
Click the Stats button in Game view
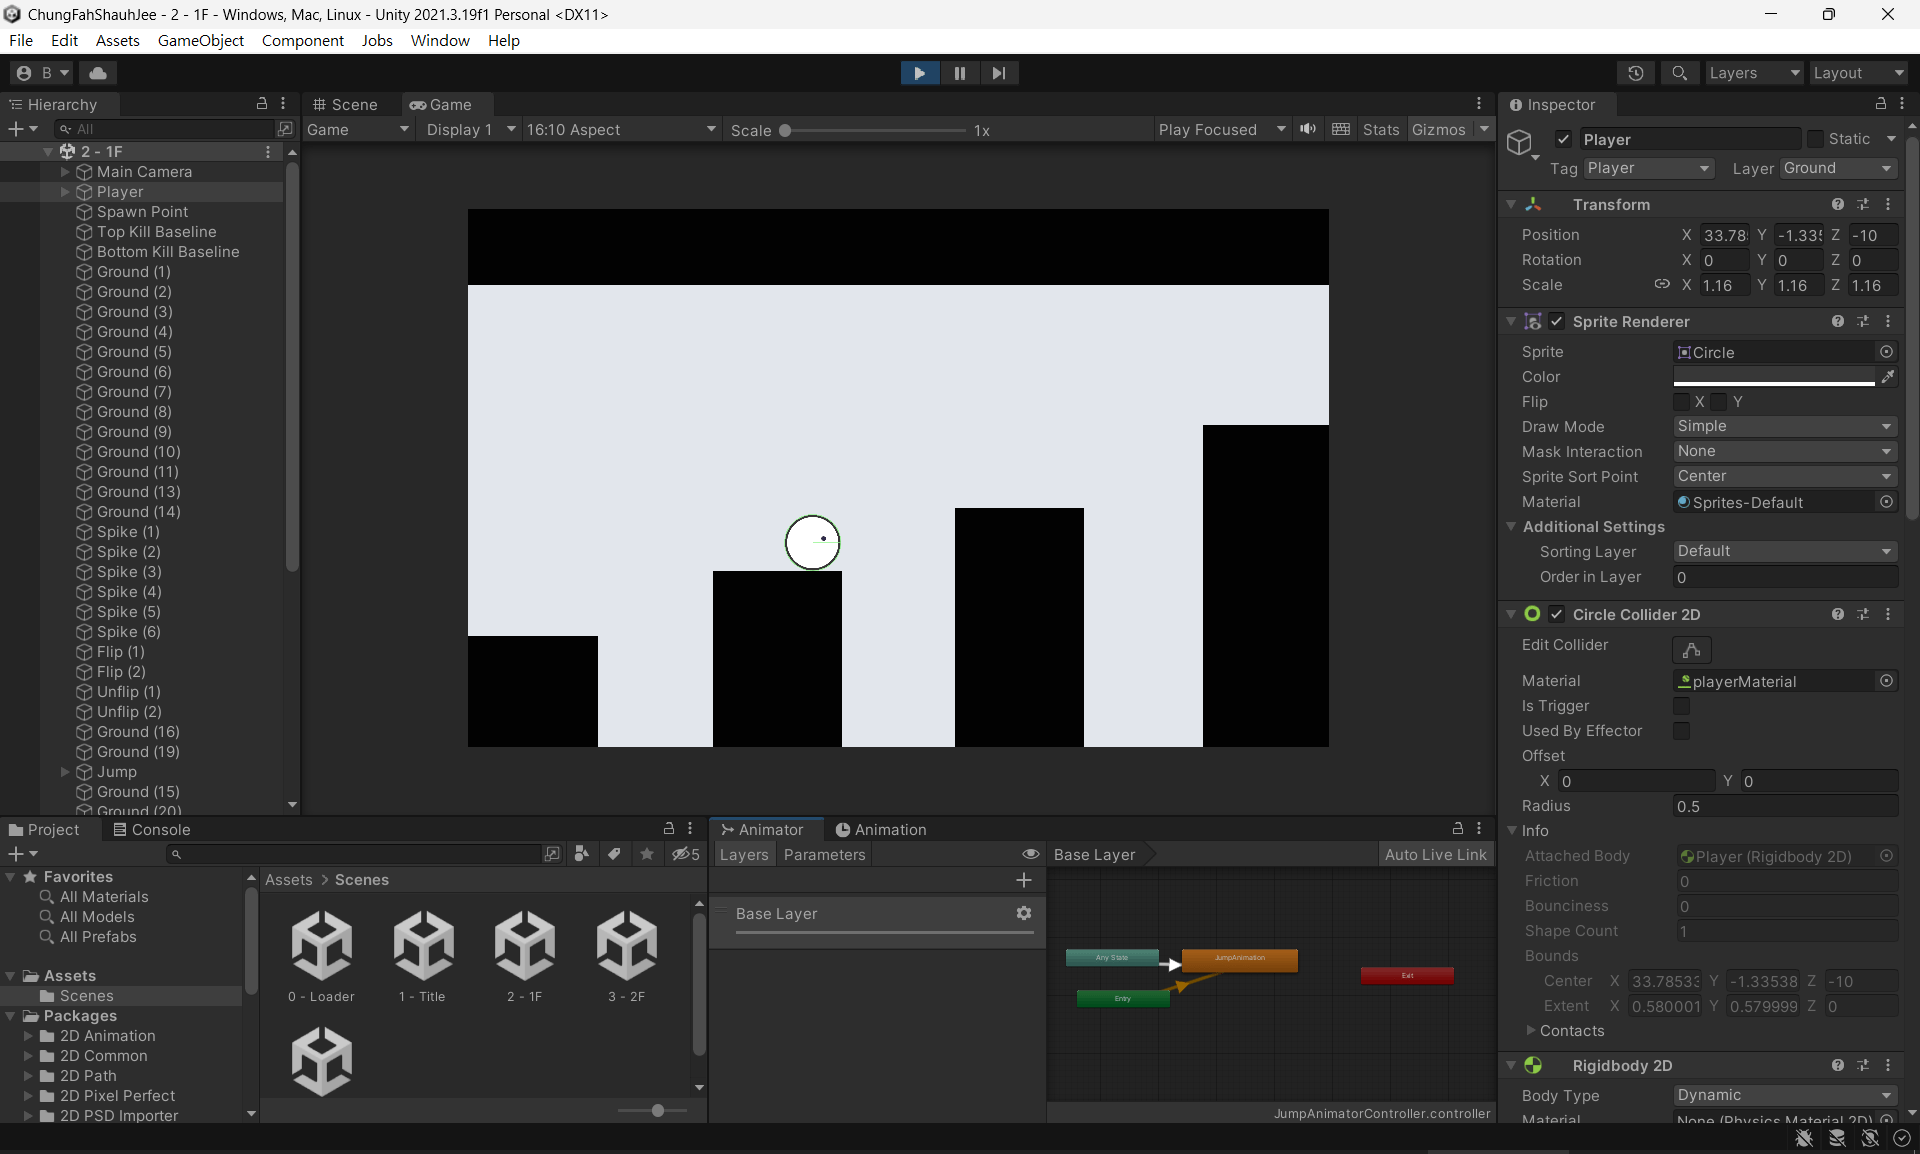point(1380,130)
